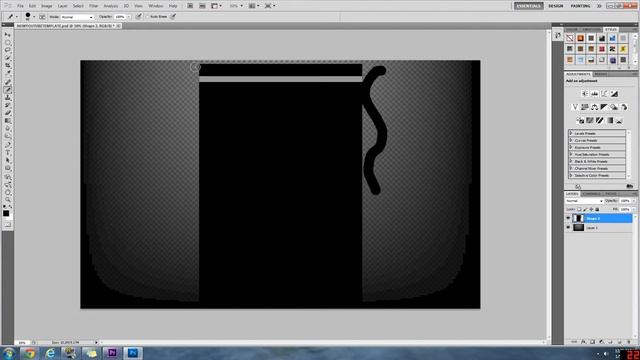
Task: Open the foreground color picker
Action: [x=6, y=213]
